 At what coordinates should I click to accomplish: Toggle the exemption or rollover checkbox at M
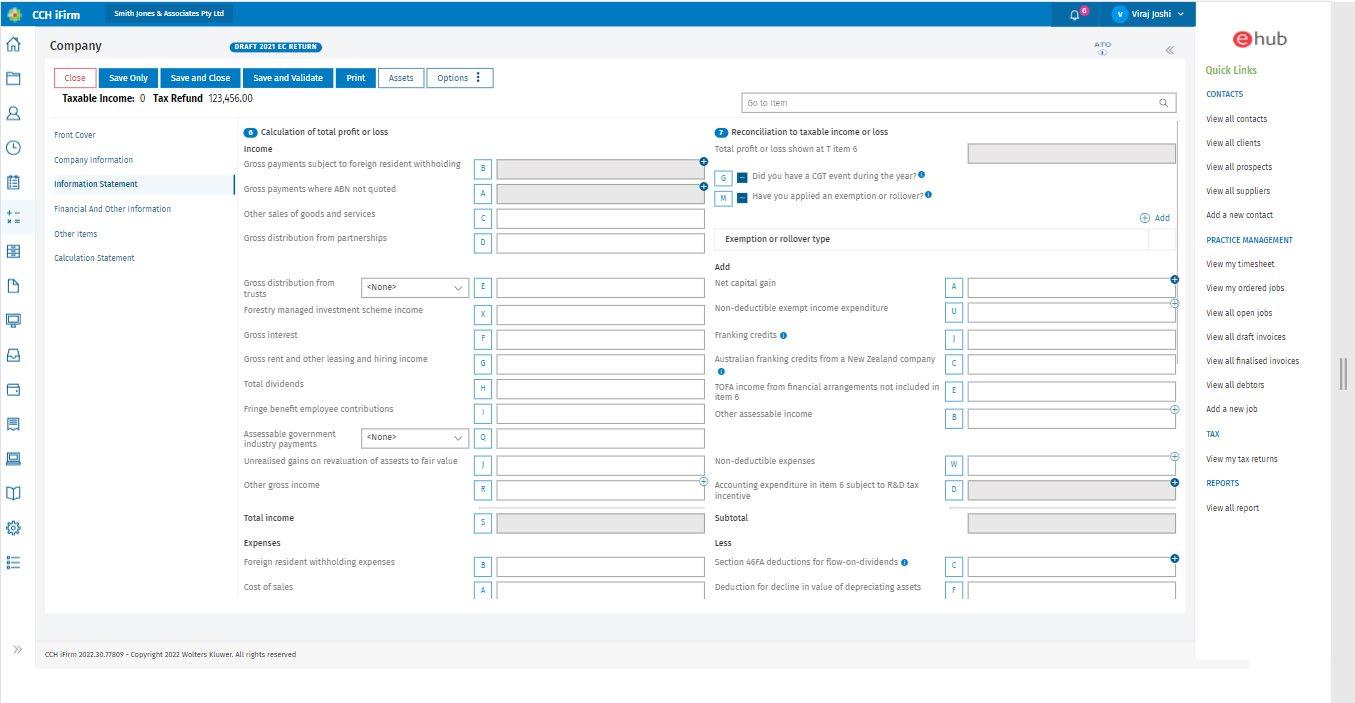click(x=742, y=198)
